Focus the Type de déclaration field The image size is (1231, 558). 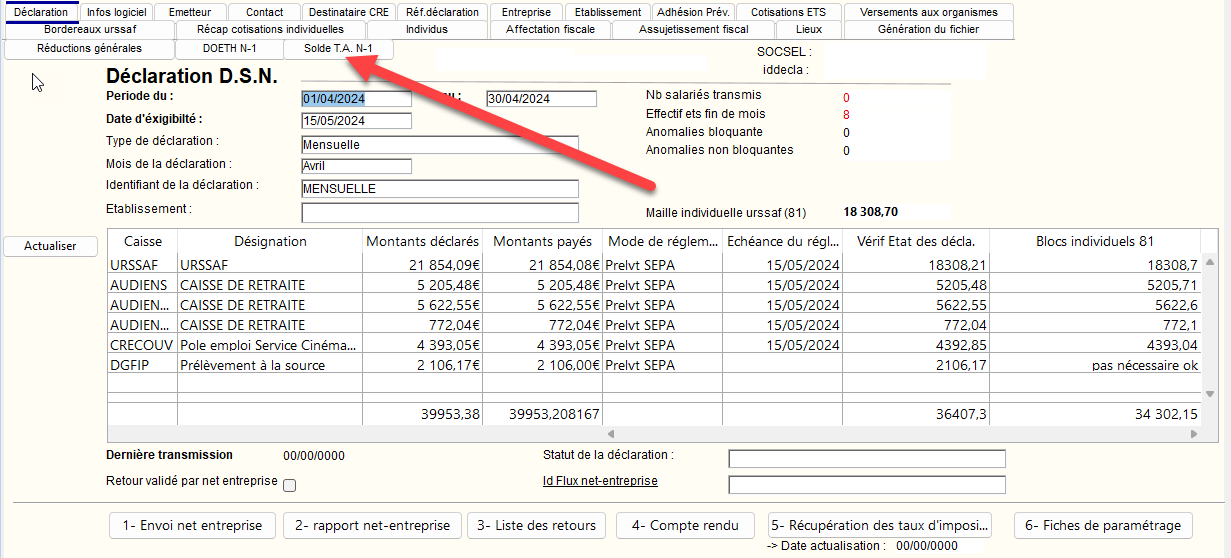coord(440,144)
